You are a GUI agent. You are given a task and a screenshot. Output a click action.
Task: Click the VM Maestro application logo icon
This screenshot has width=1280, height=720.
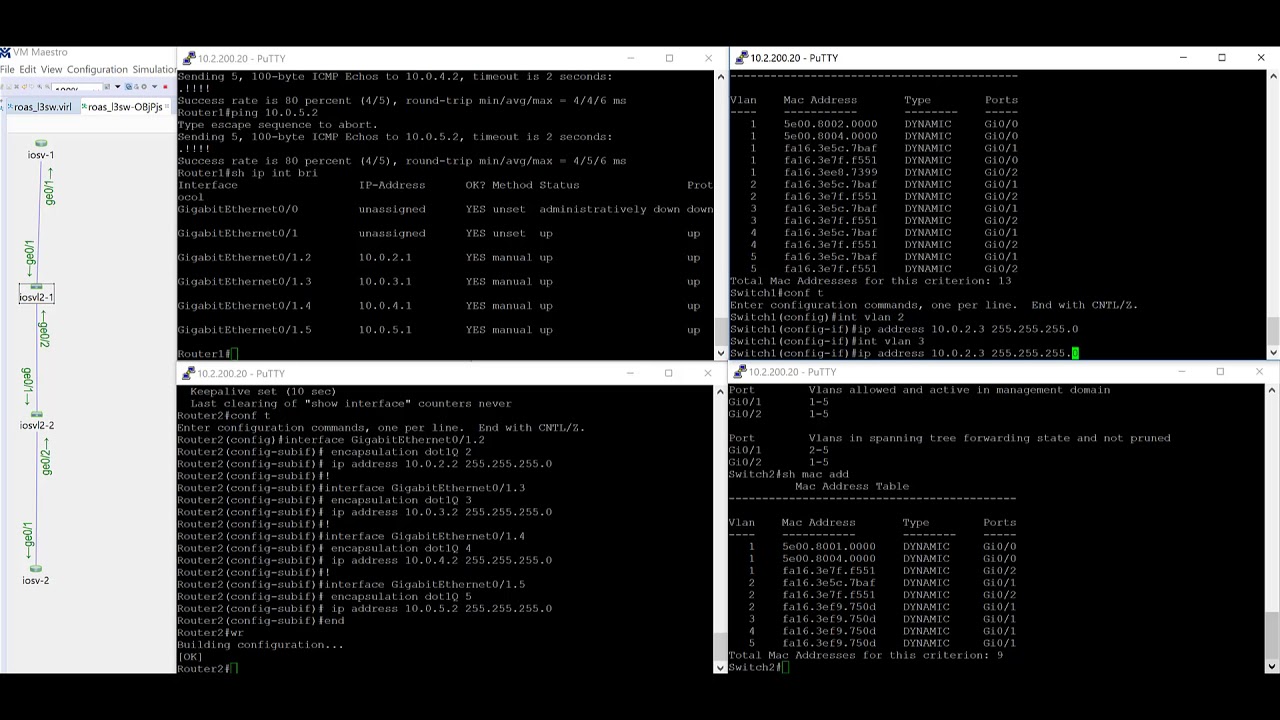tap(6, 52)
